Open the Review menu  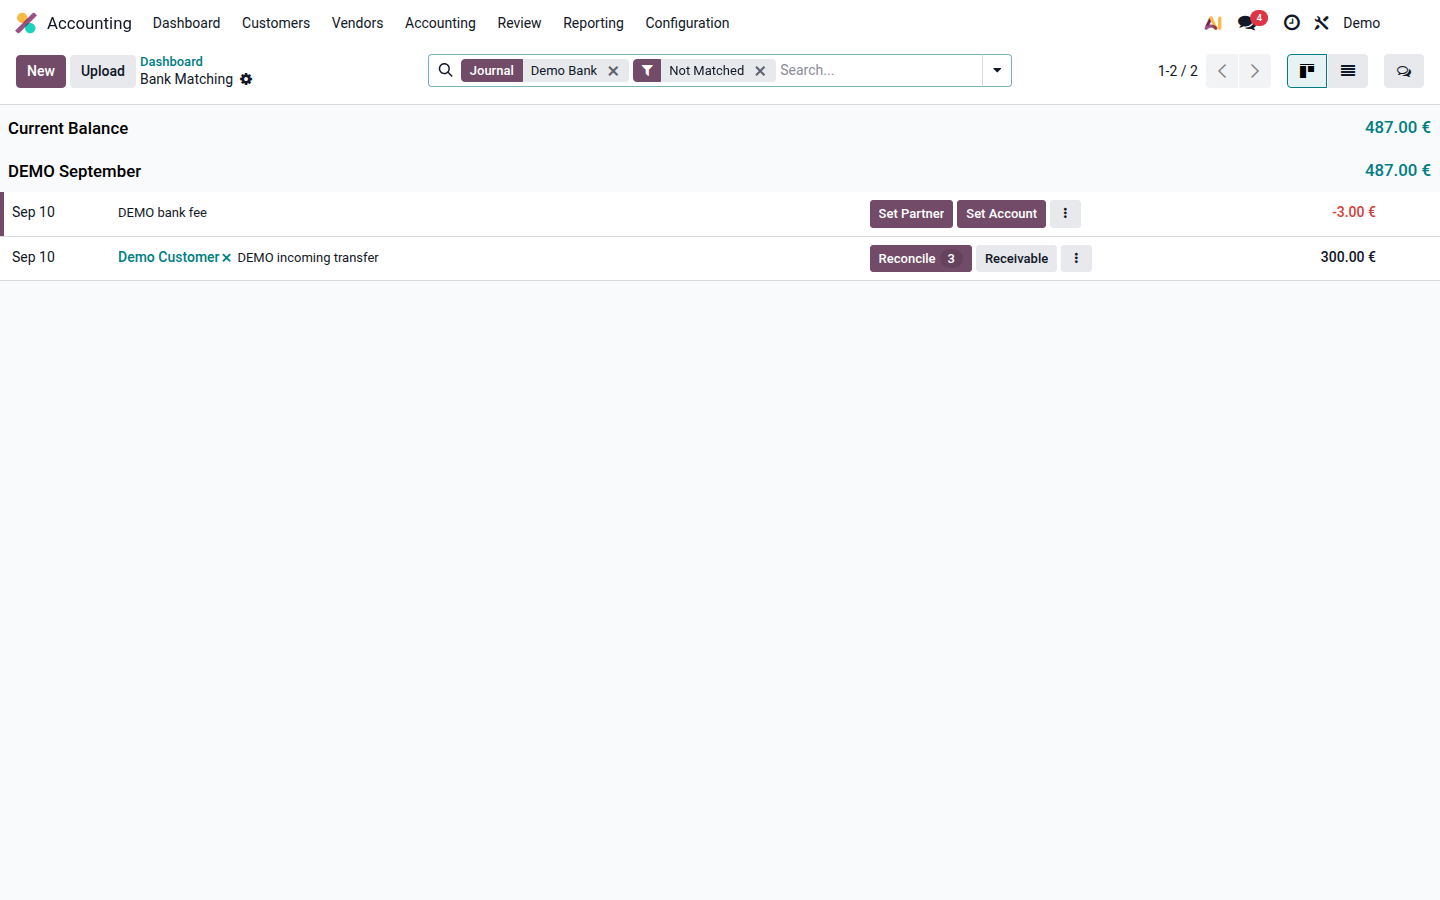click(x=519, y=23)
